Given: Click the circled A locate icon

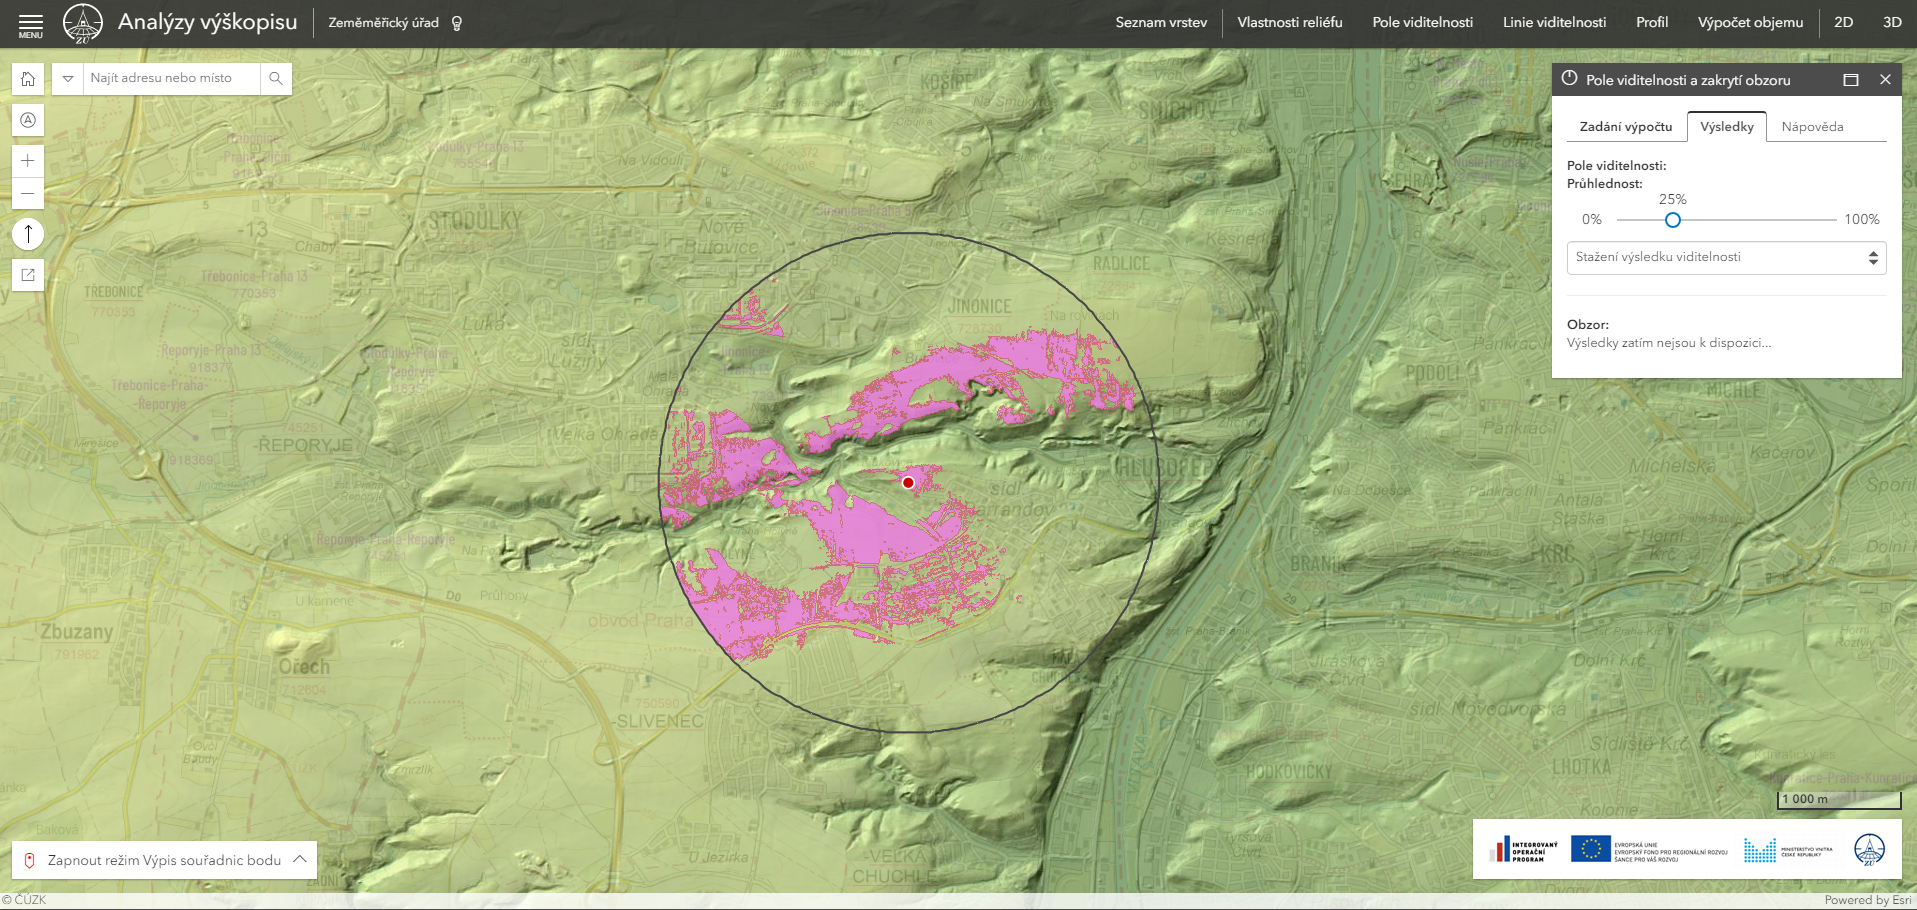Looking at the screenshot, I should pos(28,120).
